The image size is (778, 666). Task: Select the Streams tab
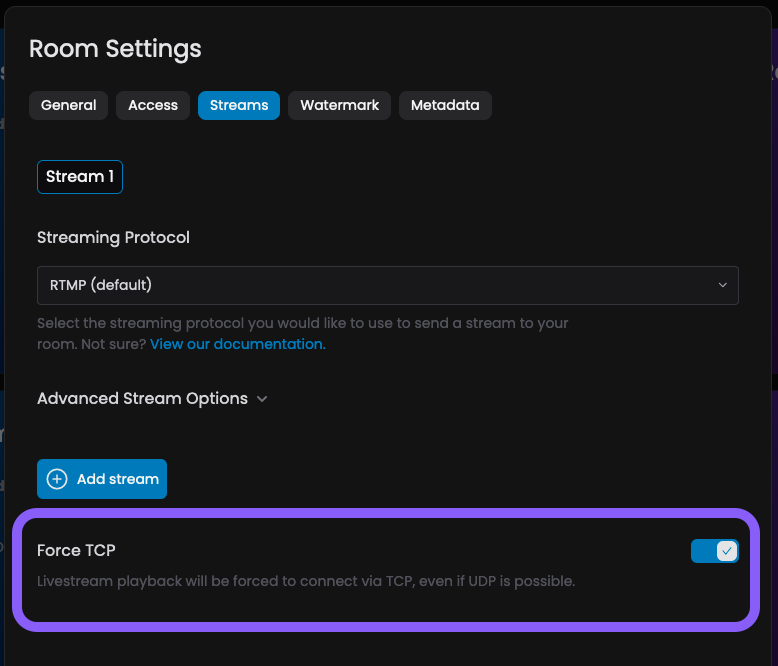pyautogui.click(x=239, y=105)
